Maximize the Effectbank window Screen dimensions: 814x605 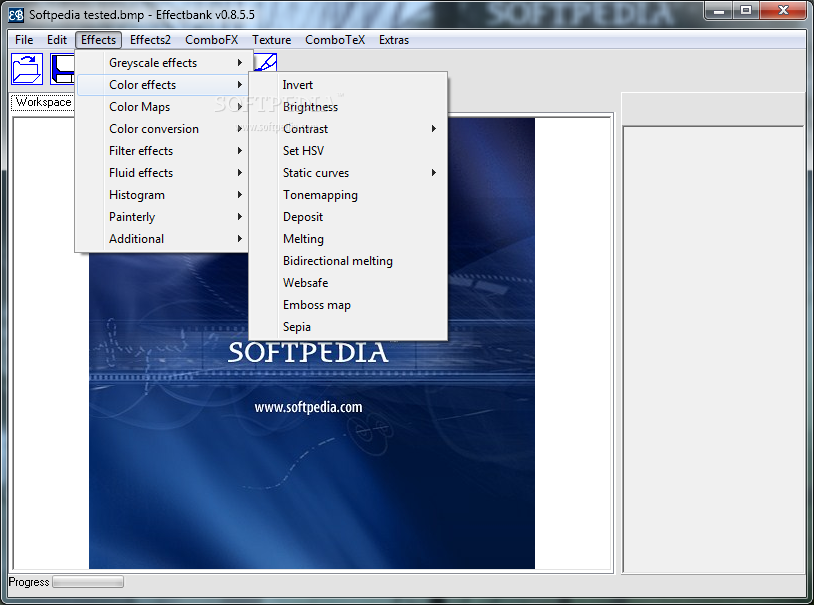tap(746, 11)
